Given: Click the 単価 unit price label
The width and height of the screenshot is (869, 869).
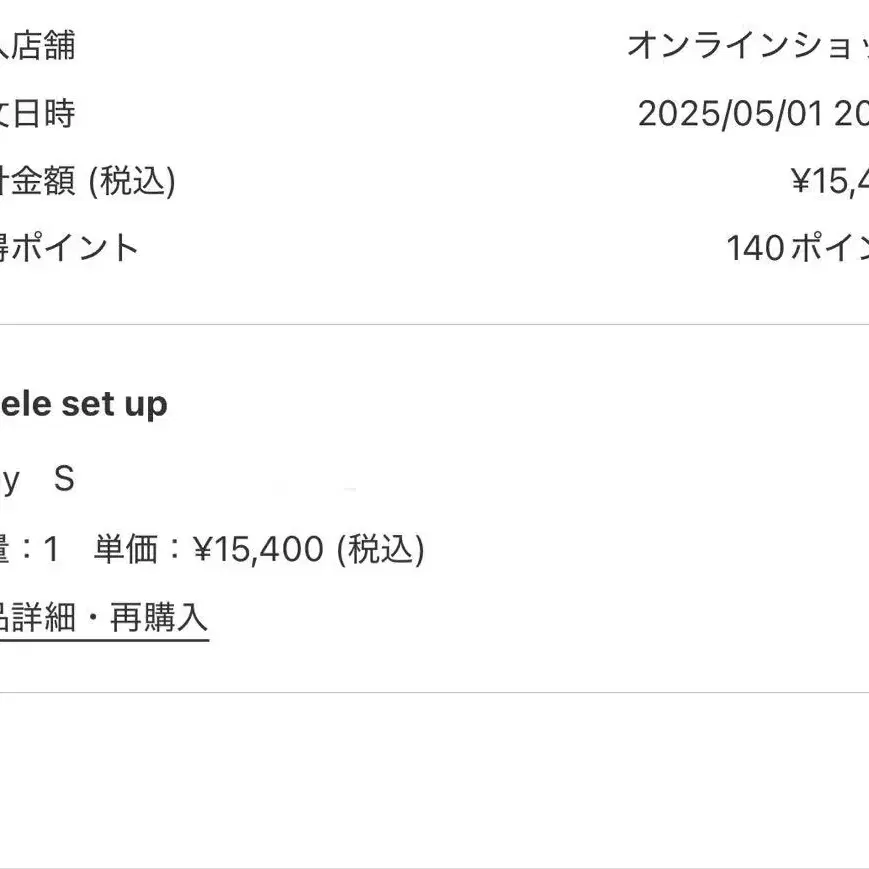Looking at the screenshot, I should (x=126, y=549).
